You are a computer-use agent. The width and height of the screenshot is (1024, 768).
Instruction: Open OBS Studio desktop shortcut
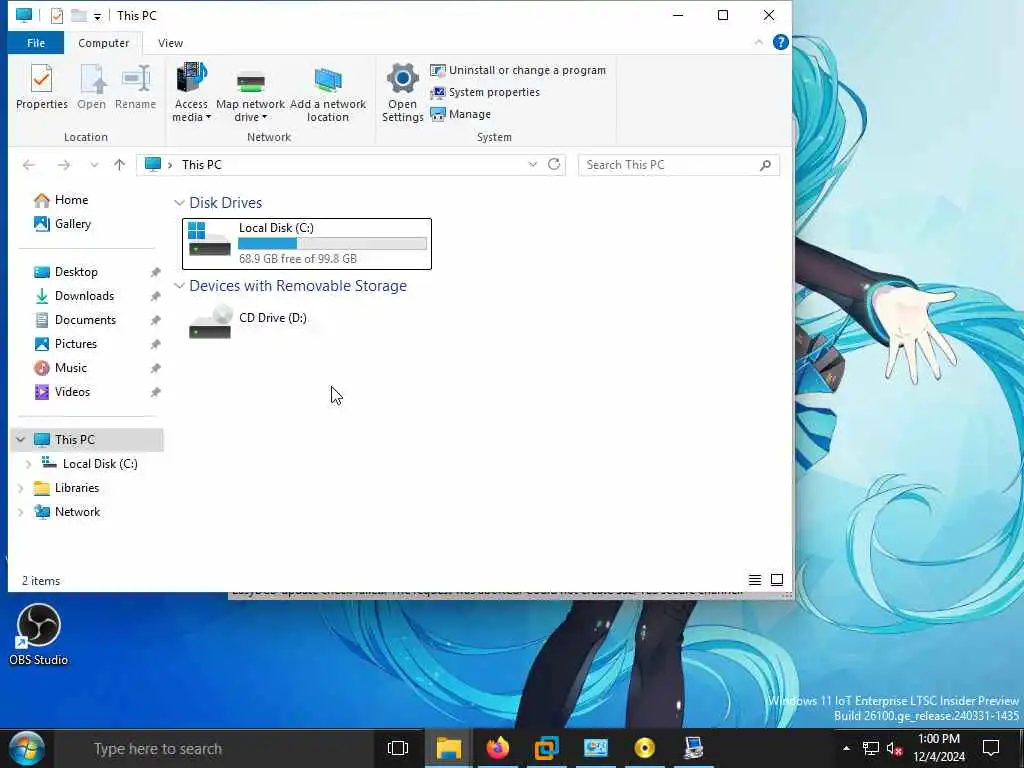click(x=39, y=634)
